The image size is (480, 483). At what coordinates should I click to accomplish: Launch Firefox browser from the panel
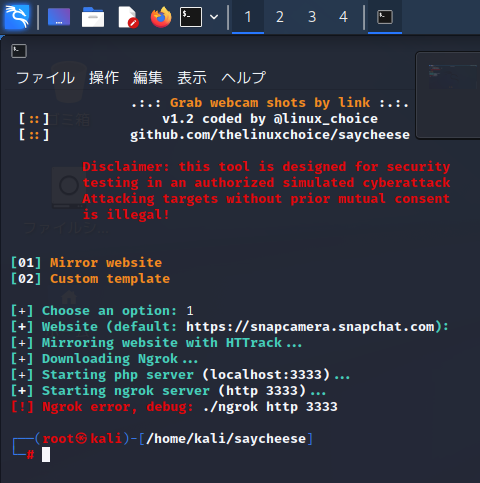161,17
